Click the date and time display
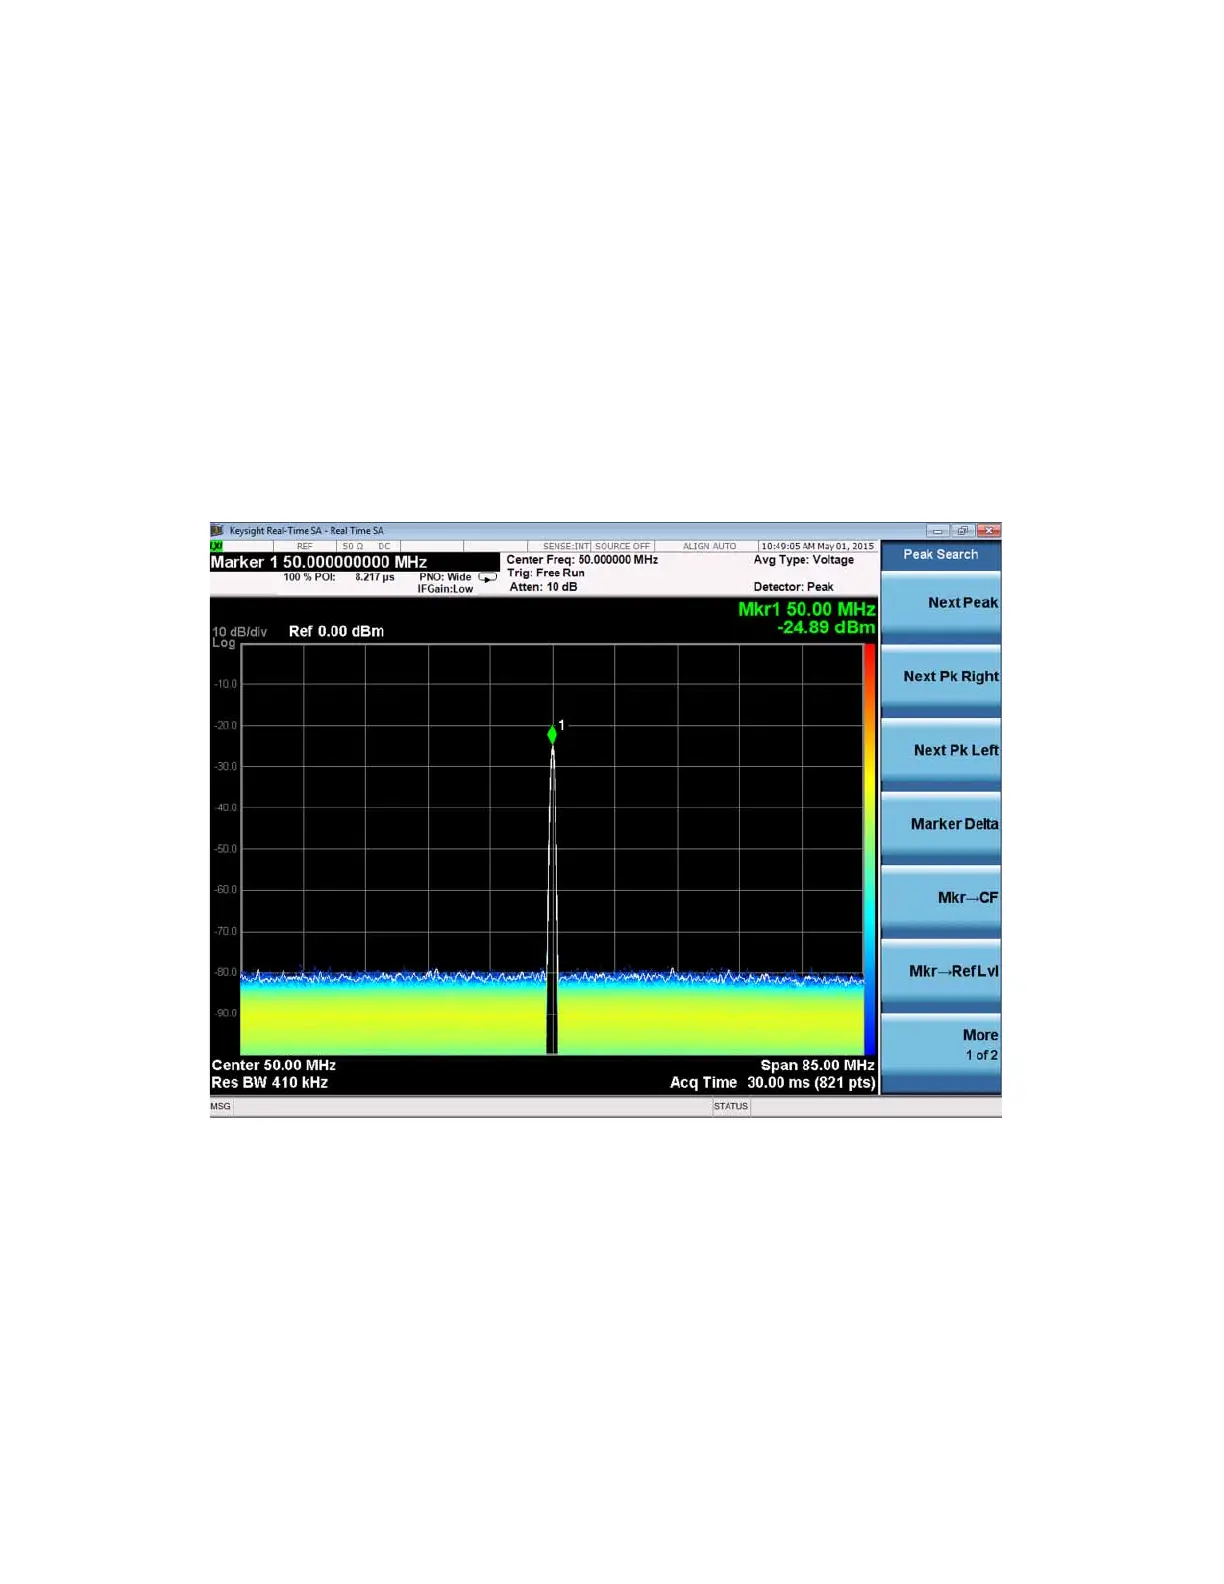The width and height of the screenshot is (1224, 1584). point(817,546)
